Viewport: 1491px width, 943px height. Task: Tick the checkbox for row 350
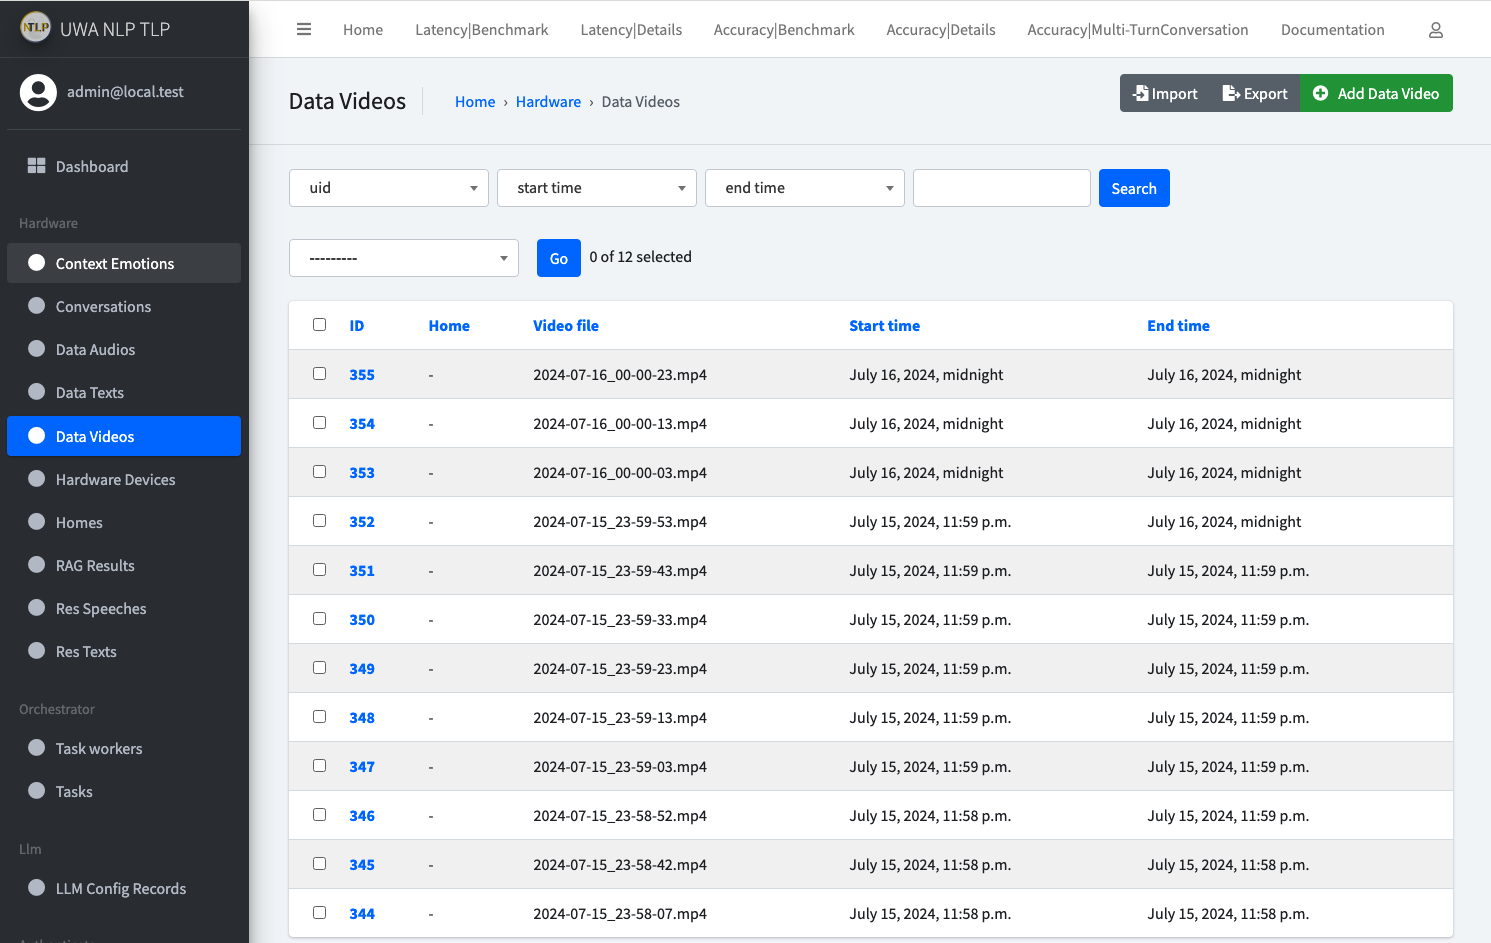319,619
